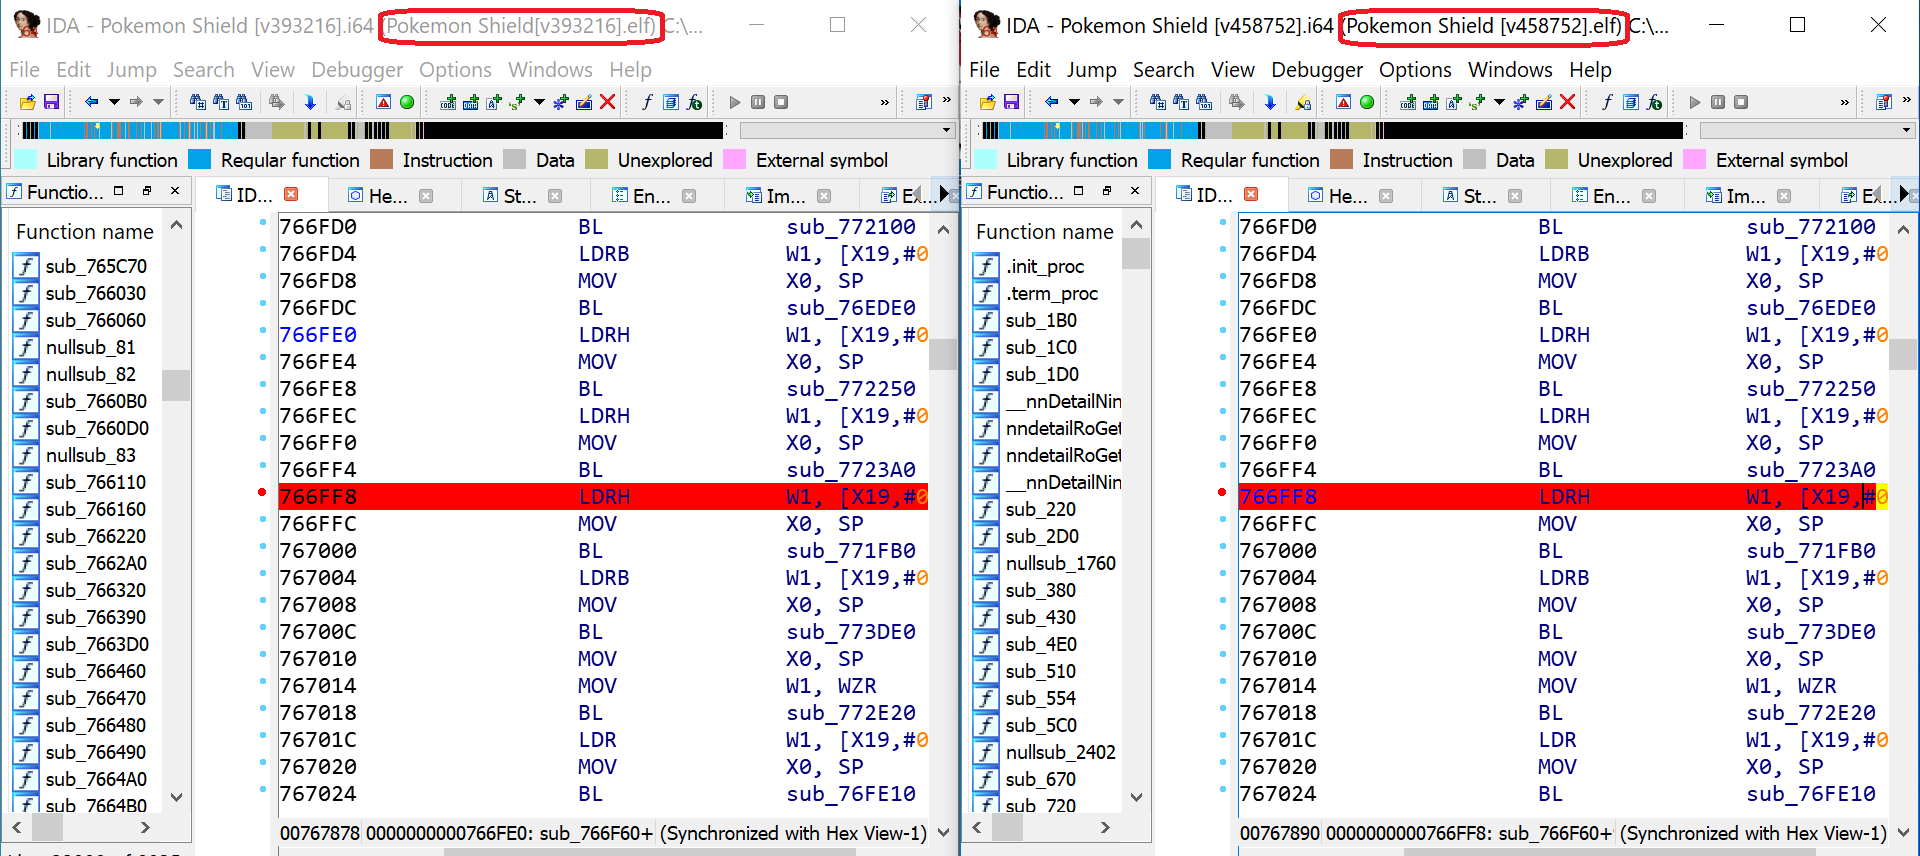1920x856 pixels.
Task: Click Function name column header in right window
Action: click(1045, 232)
